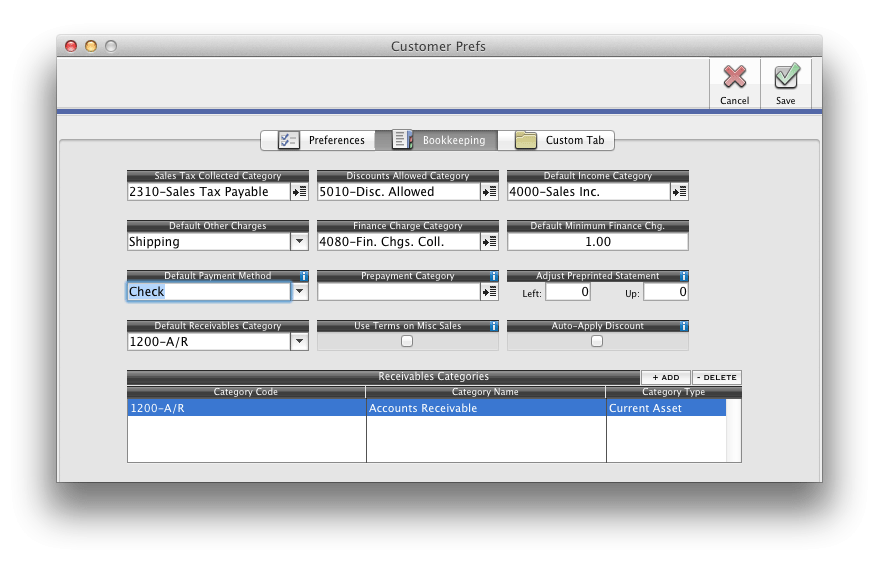Expand the Default Payment Method dropdown
Viewport: 879px width, 561px height.
click(x=300, y=291)
